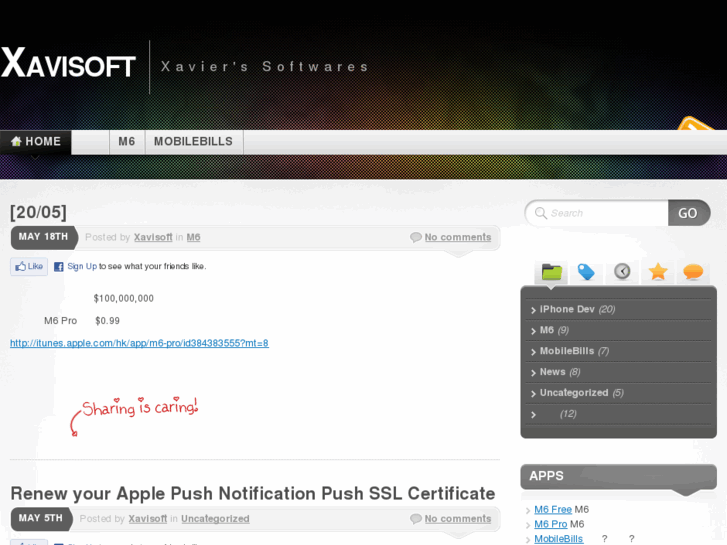Click the Xavisoft site logo
Image resolution: width=727 pixels, height=545 pixels.
(x=68, y=63)
